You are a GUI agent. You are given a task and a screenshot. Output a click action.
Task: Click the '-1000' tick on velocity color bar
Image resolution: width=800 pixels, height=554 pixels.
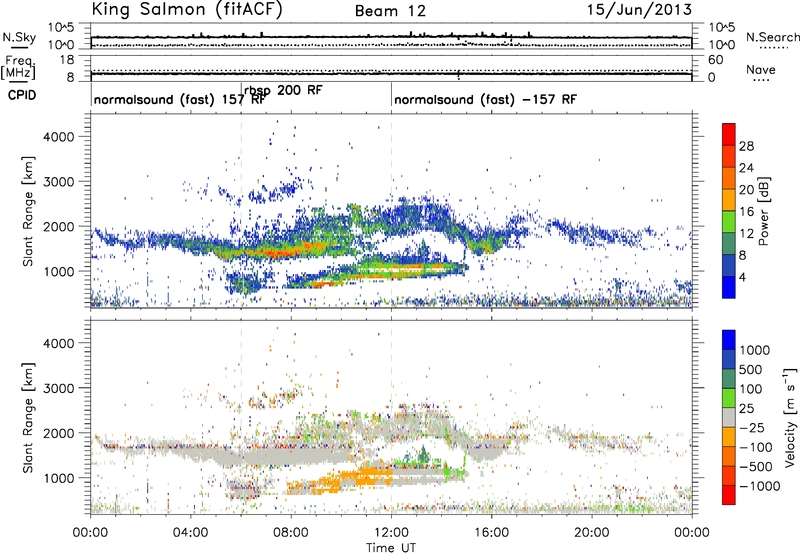coord(759,486)
